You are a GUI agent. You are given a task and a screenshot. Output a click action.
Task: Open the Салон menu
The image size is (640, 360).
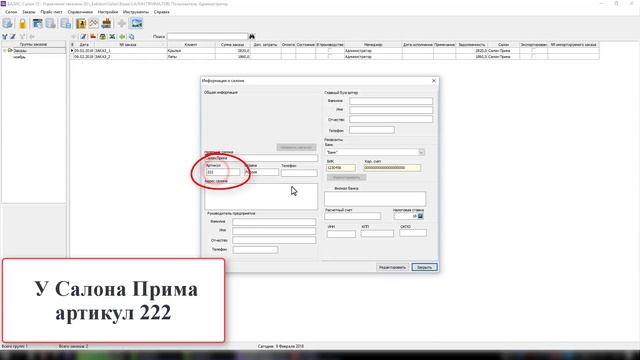click(11, 12)
